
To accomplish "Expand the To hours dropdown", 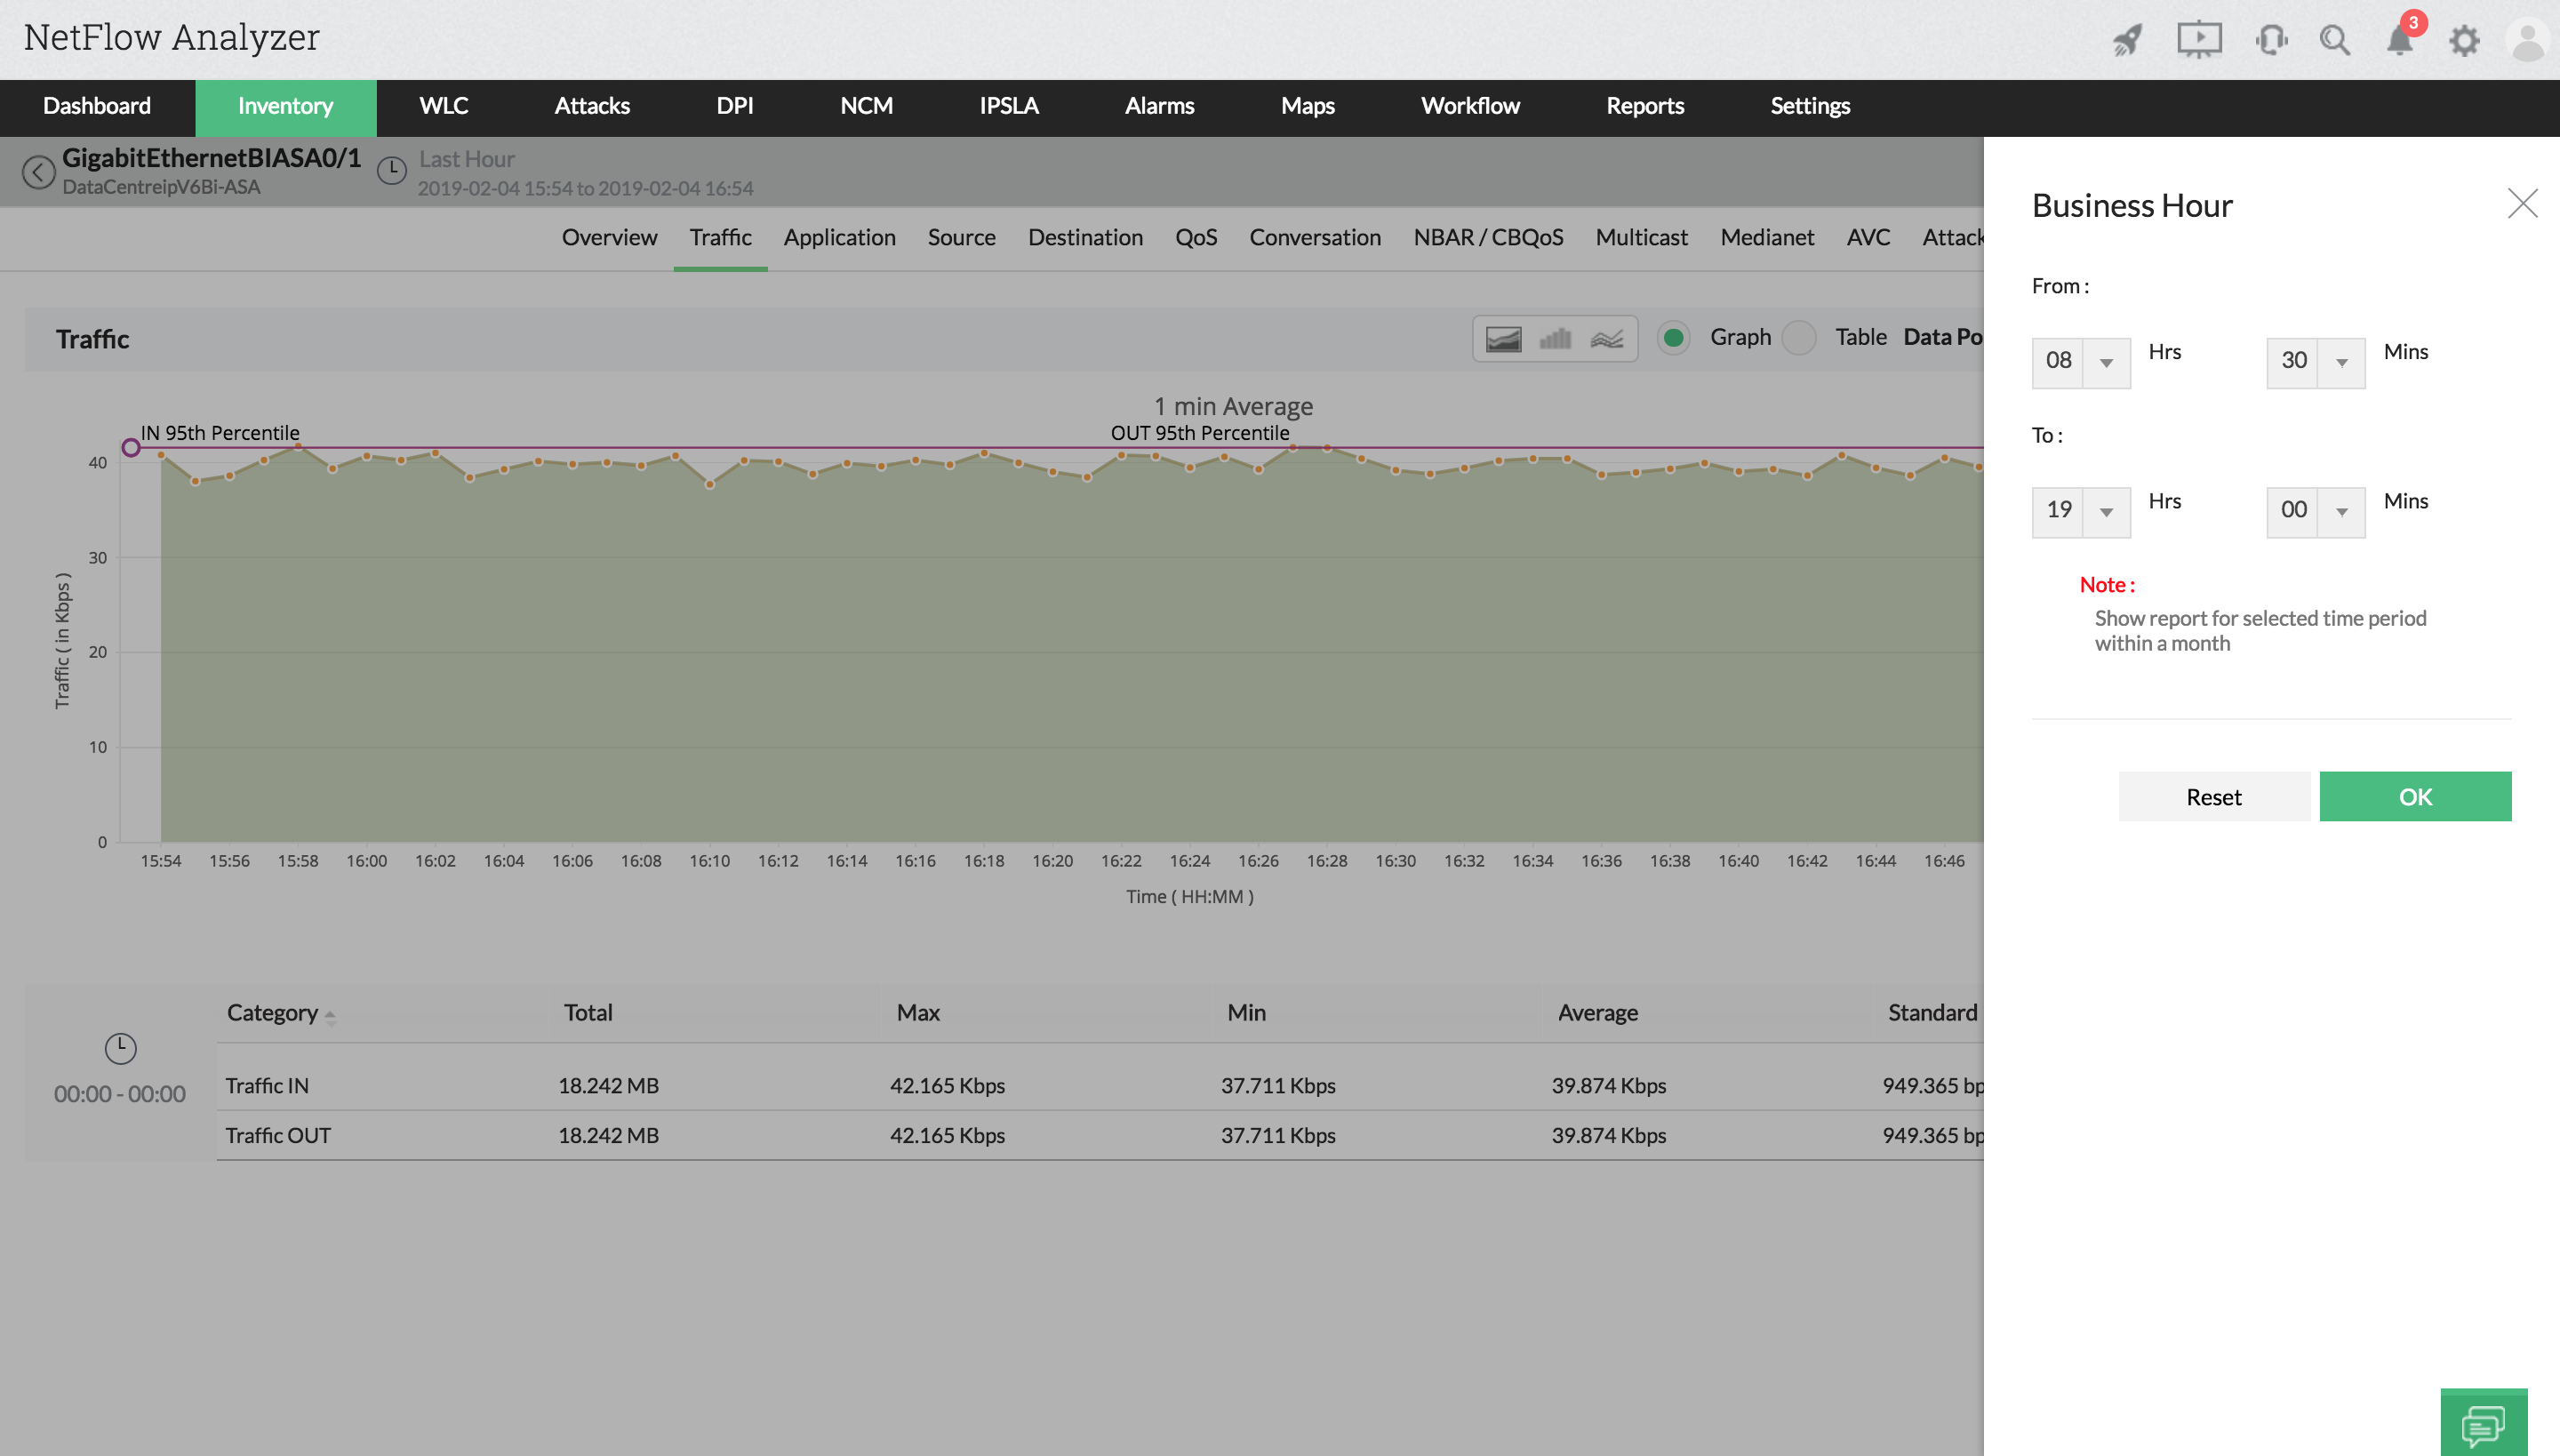I will [x=2106, y=511].
